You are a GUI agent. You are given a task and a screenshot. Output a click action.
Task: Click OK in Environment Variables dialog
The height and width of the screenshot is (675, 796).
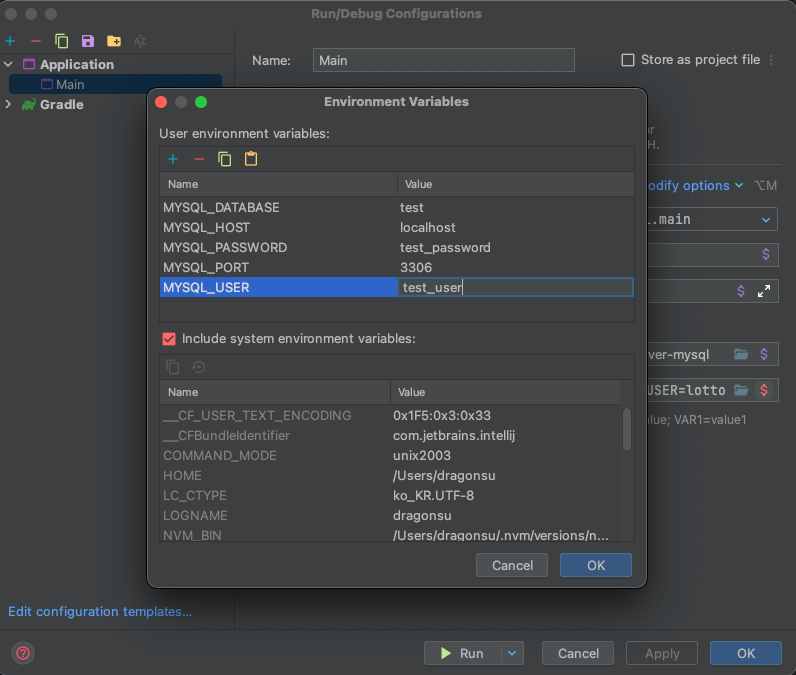tap(596, 565)
